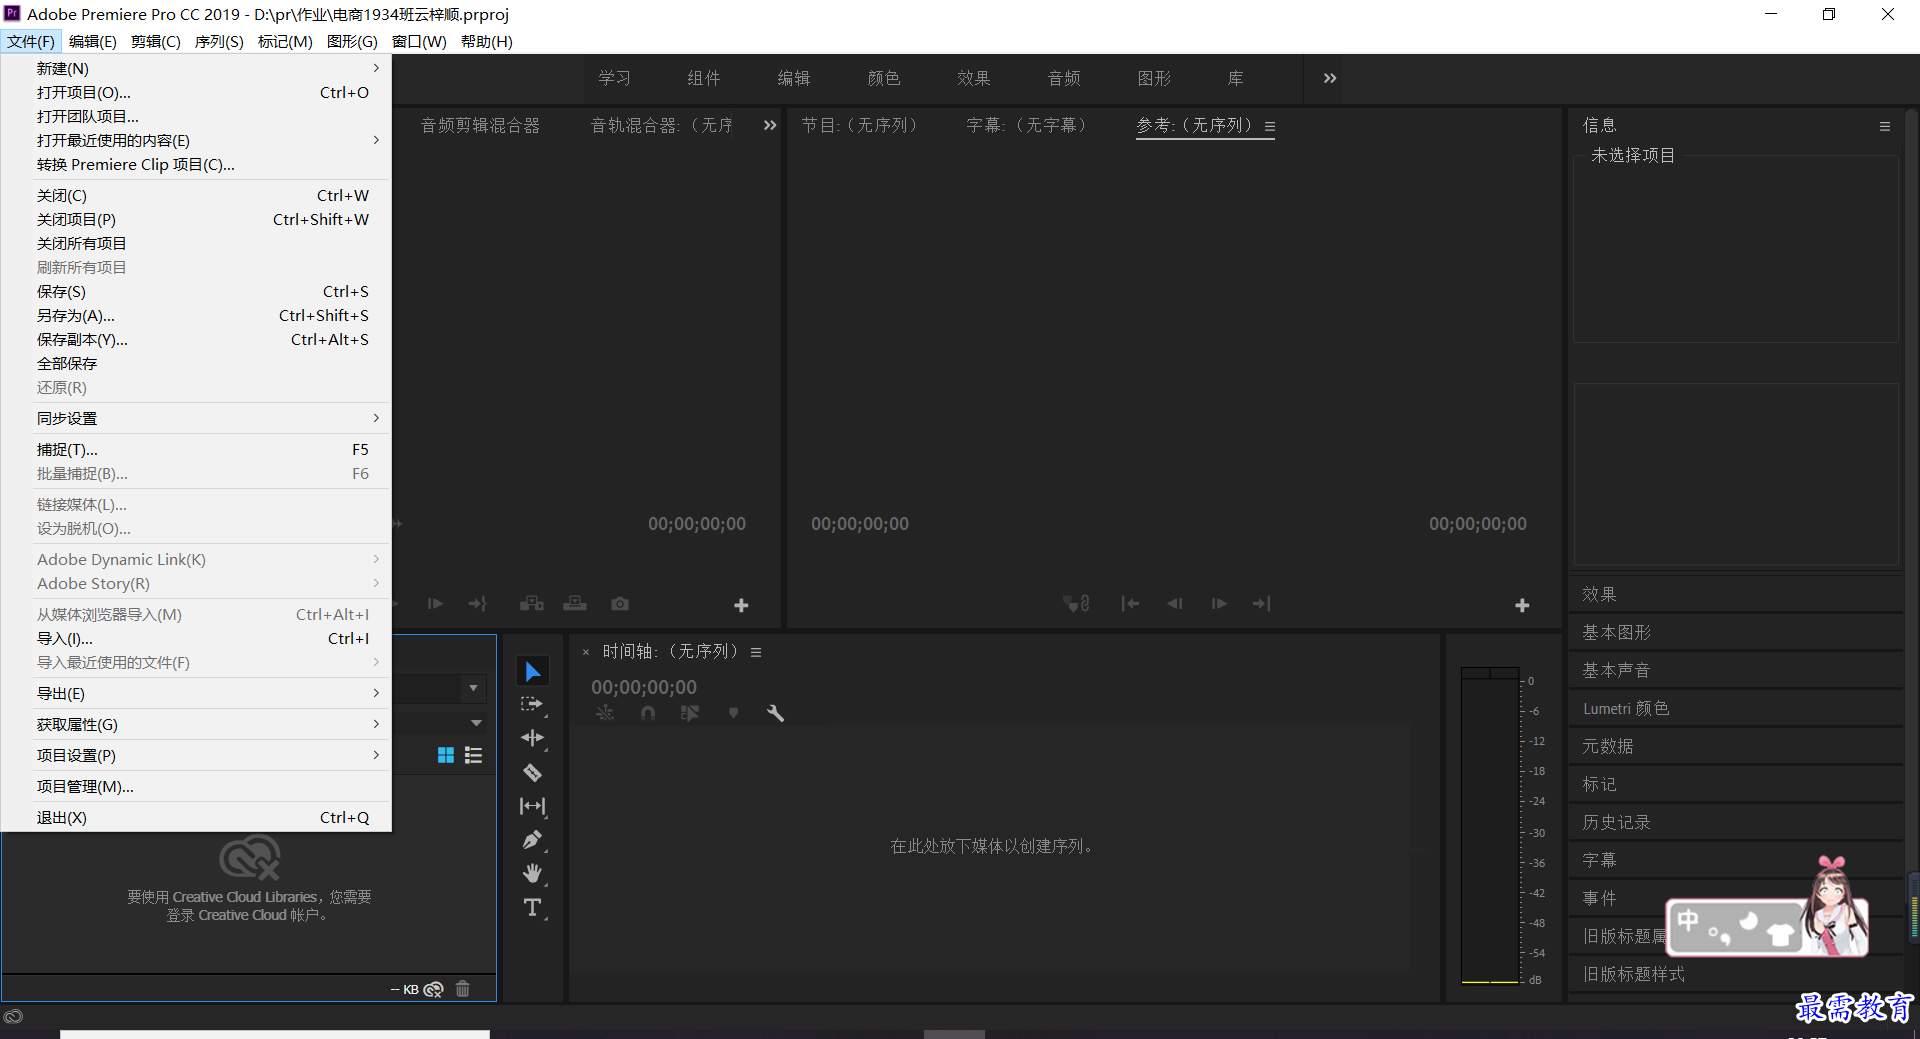Toggle nest sequence insert mode in timeline

point(605,713)
